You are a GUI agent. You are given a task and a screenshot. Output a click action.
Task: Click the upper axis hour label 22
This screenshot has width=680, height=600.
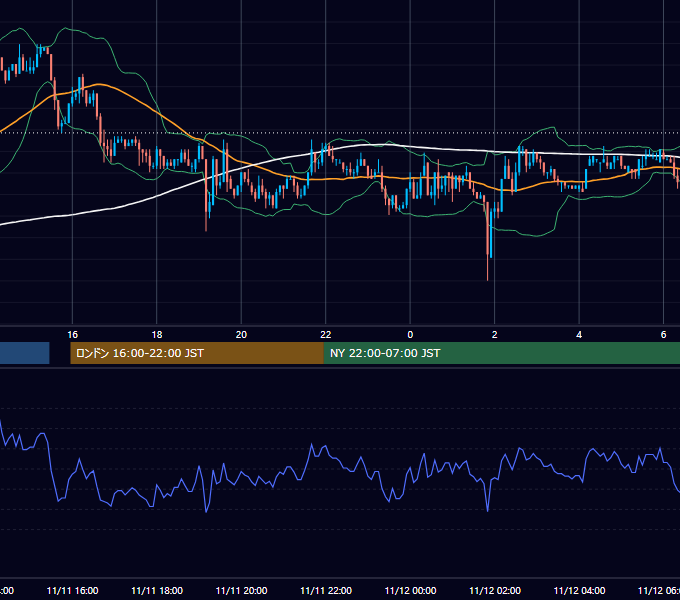[326, 335]
